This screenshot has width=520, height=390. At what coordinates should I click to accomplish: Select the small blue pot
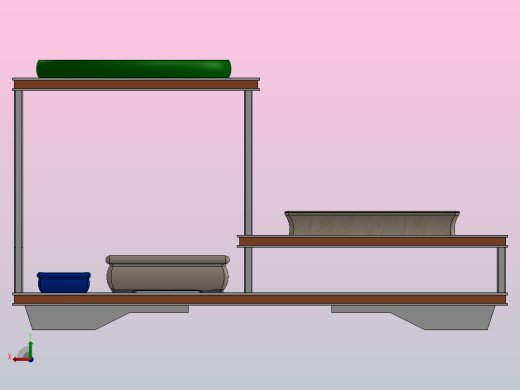click(x=64, y=282)
